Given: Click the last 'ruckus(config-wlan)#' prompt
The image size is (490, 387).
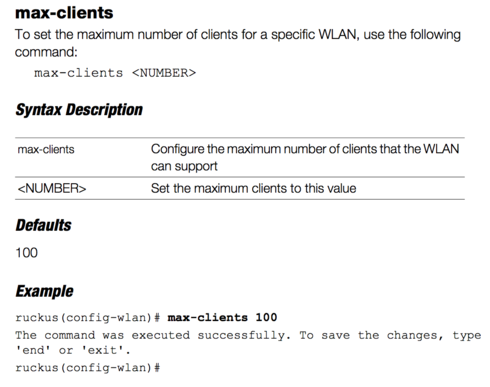Looking at the screenshot, I should tap(88, 368).
